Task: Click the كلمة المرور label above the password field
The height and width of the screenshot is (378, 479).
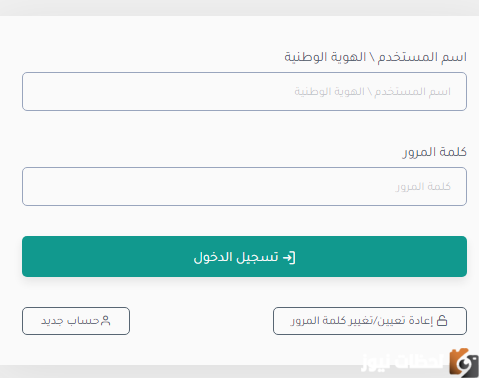Action: click(435, 152)
